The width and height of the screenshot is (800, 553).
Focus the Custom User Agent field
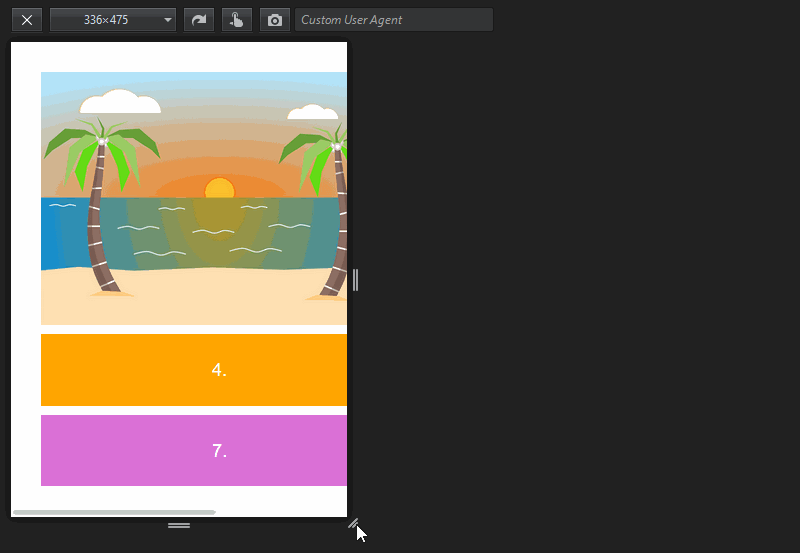394,20
